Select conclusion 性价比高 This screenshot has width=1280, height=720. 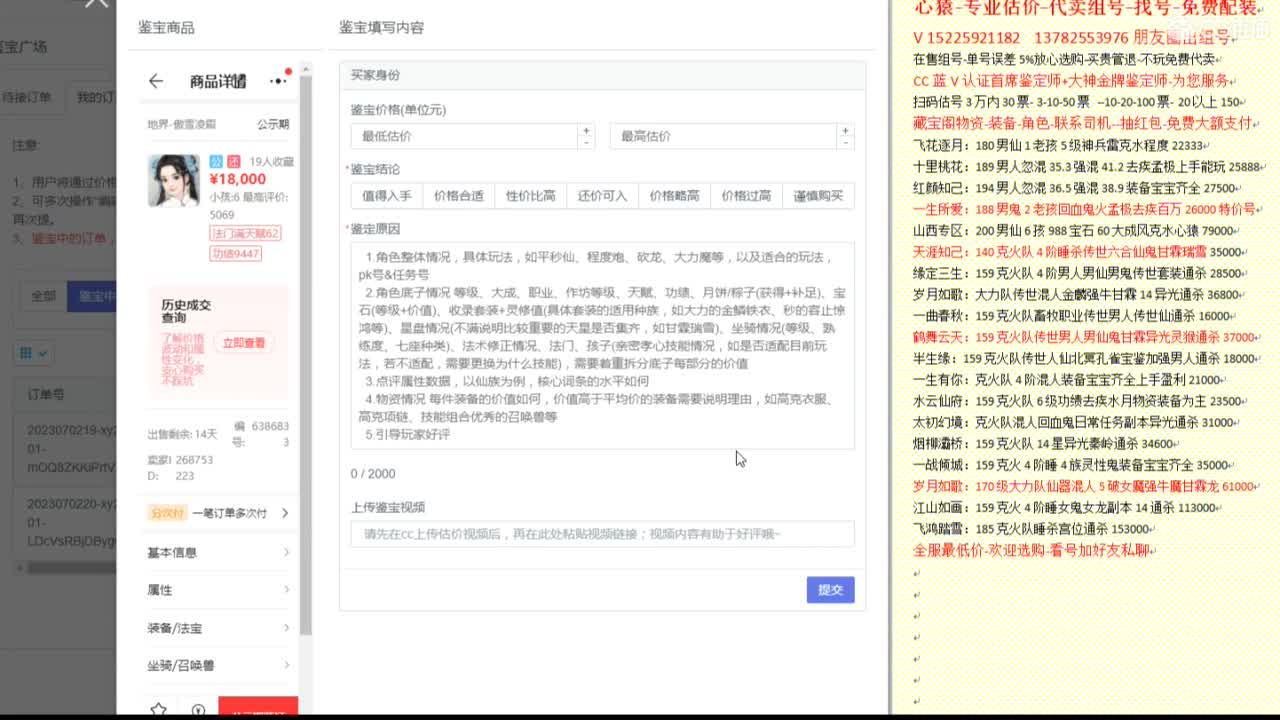531,196
